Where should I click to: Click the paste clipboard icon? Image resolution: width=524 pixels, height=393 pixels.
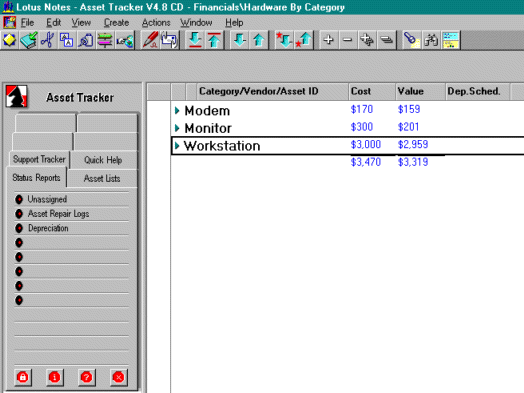[x=86, y=40]
